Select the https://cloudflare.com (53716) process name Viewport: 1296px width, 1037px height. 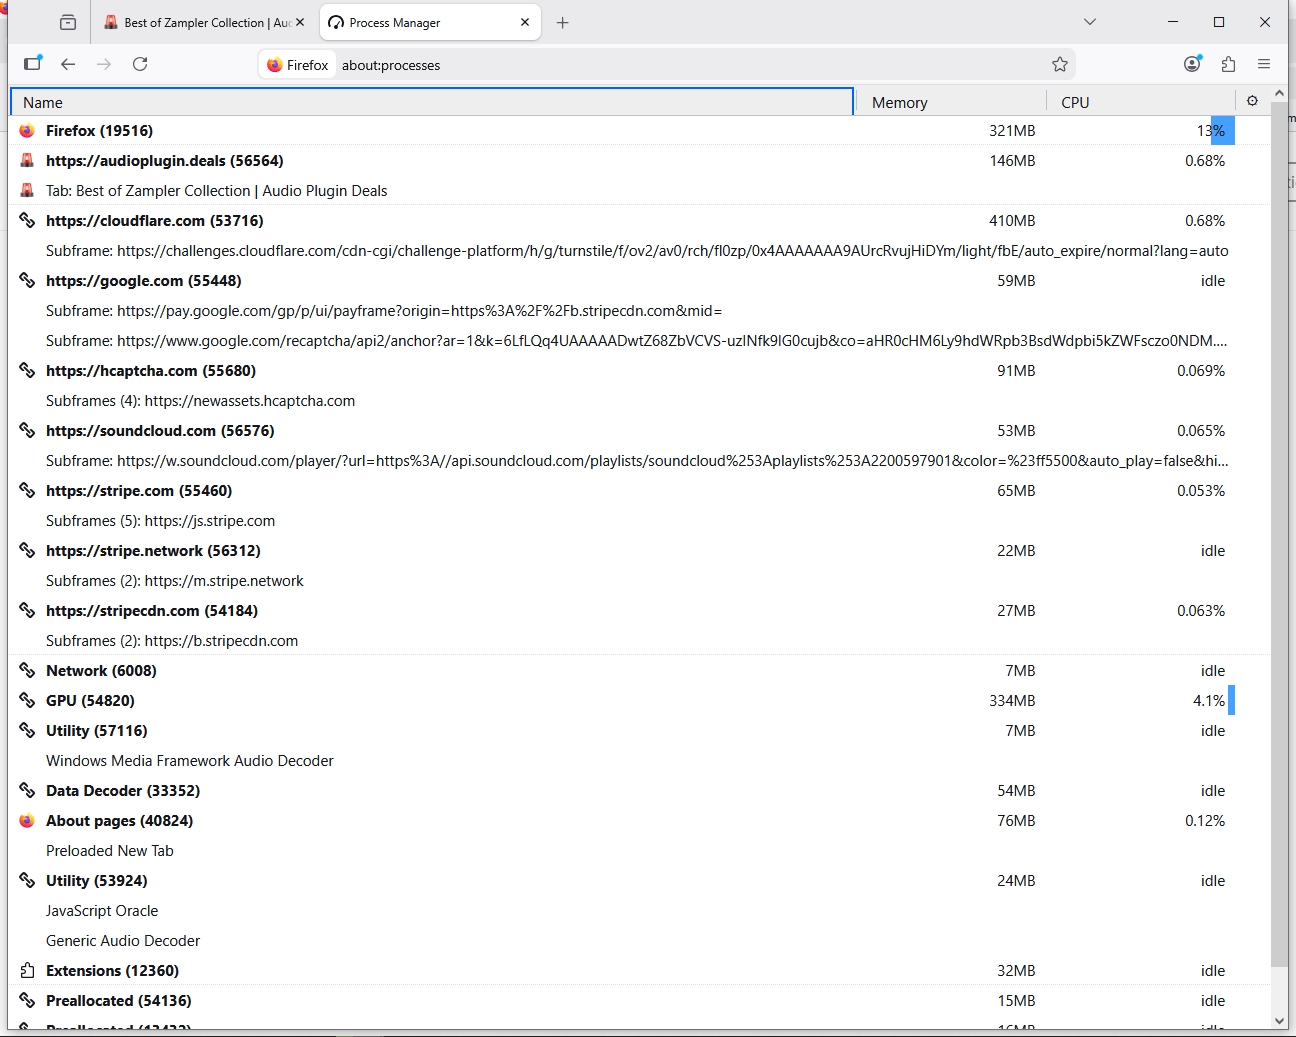[x=155, y=221]
